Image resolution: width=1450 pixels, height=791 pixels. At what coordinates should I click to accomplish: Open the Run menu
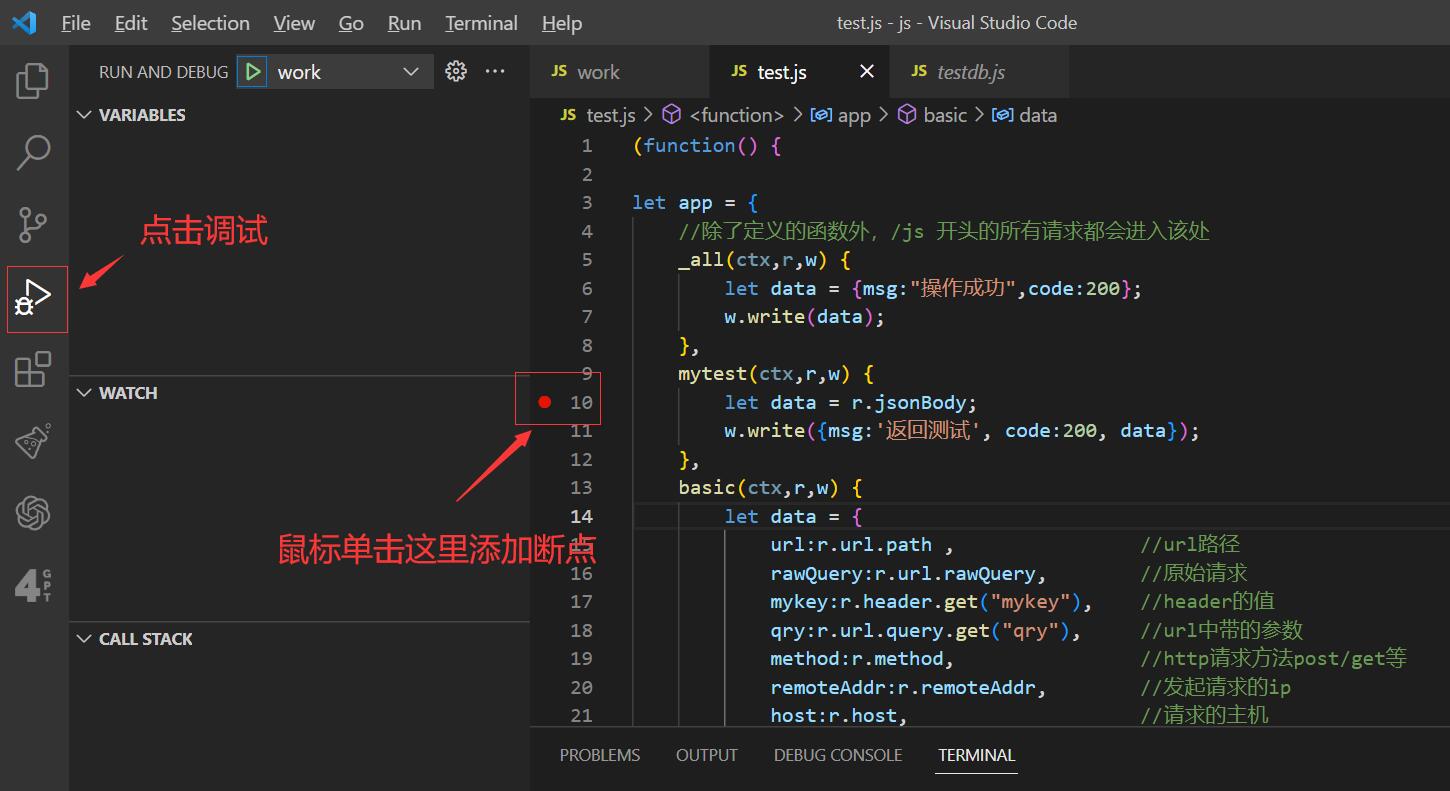click(x=404, y=23)
